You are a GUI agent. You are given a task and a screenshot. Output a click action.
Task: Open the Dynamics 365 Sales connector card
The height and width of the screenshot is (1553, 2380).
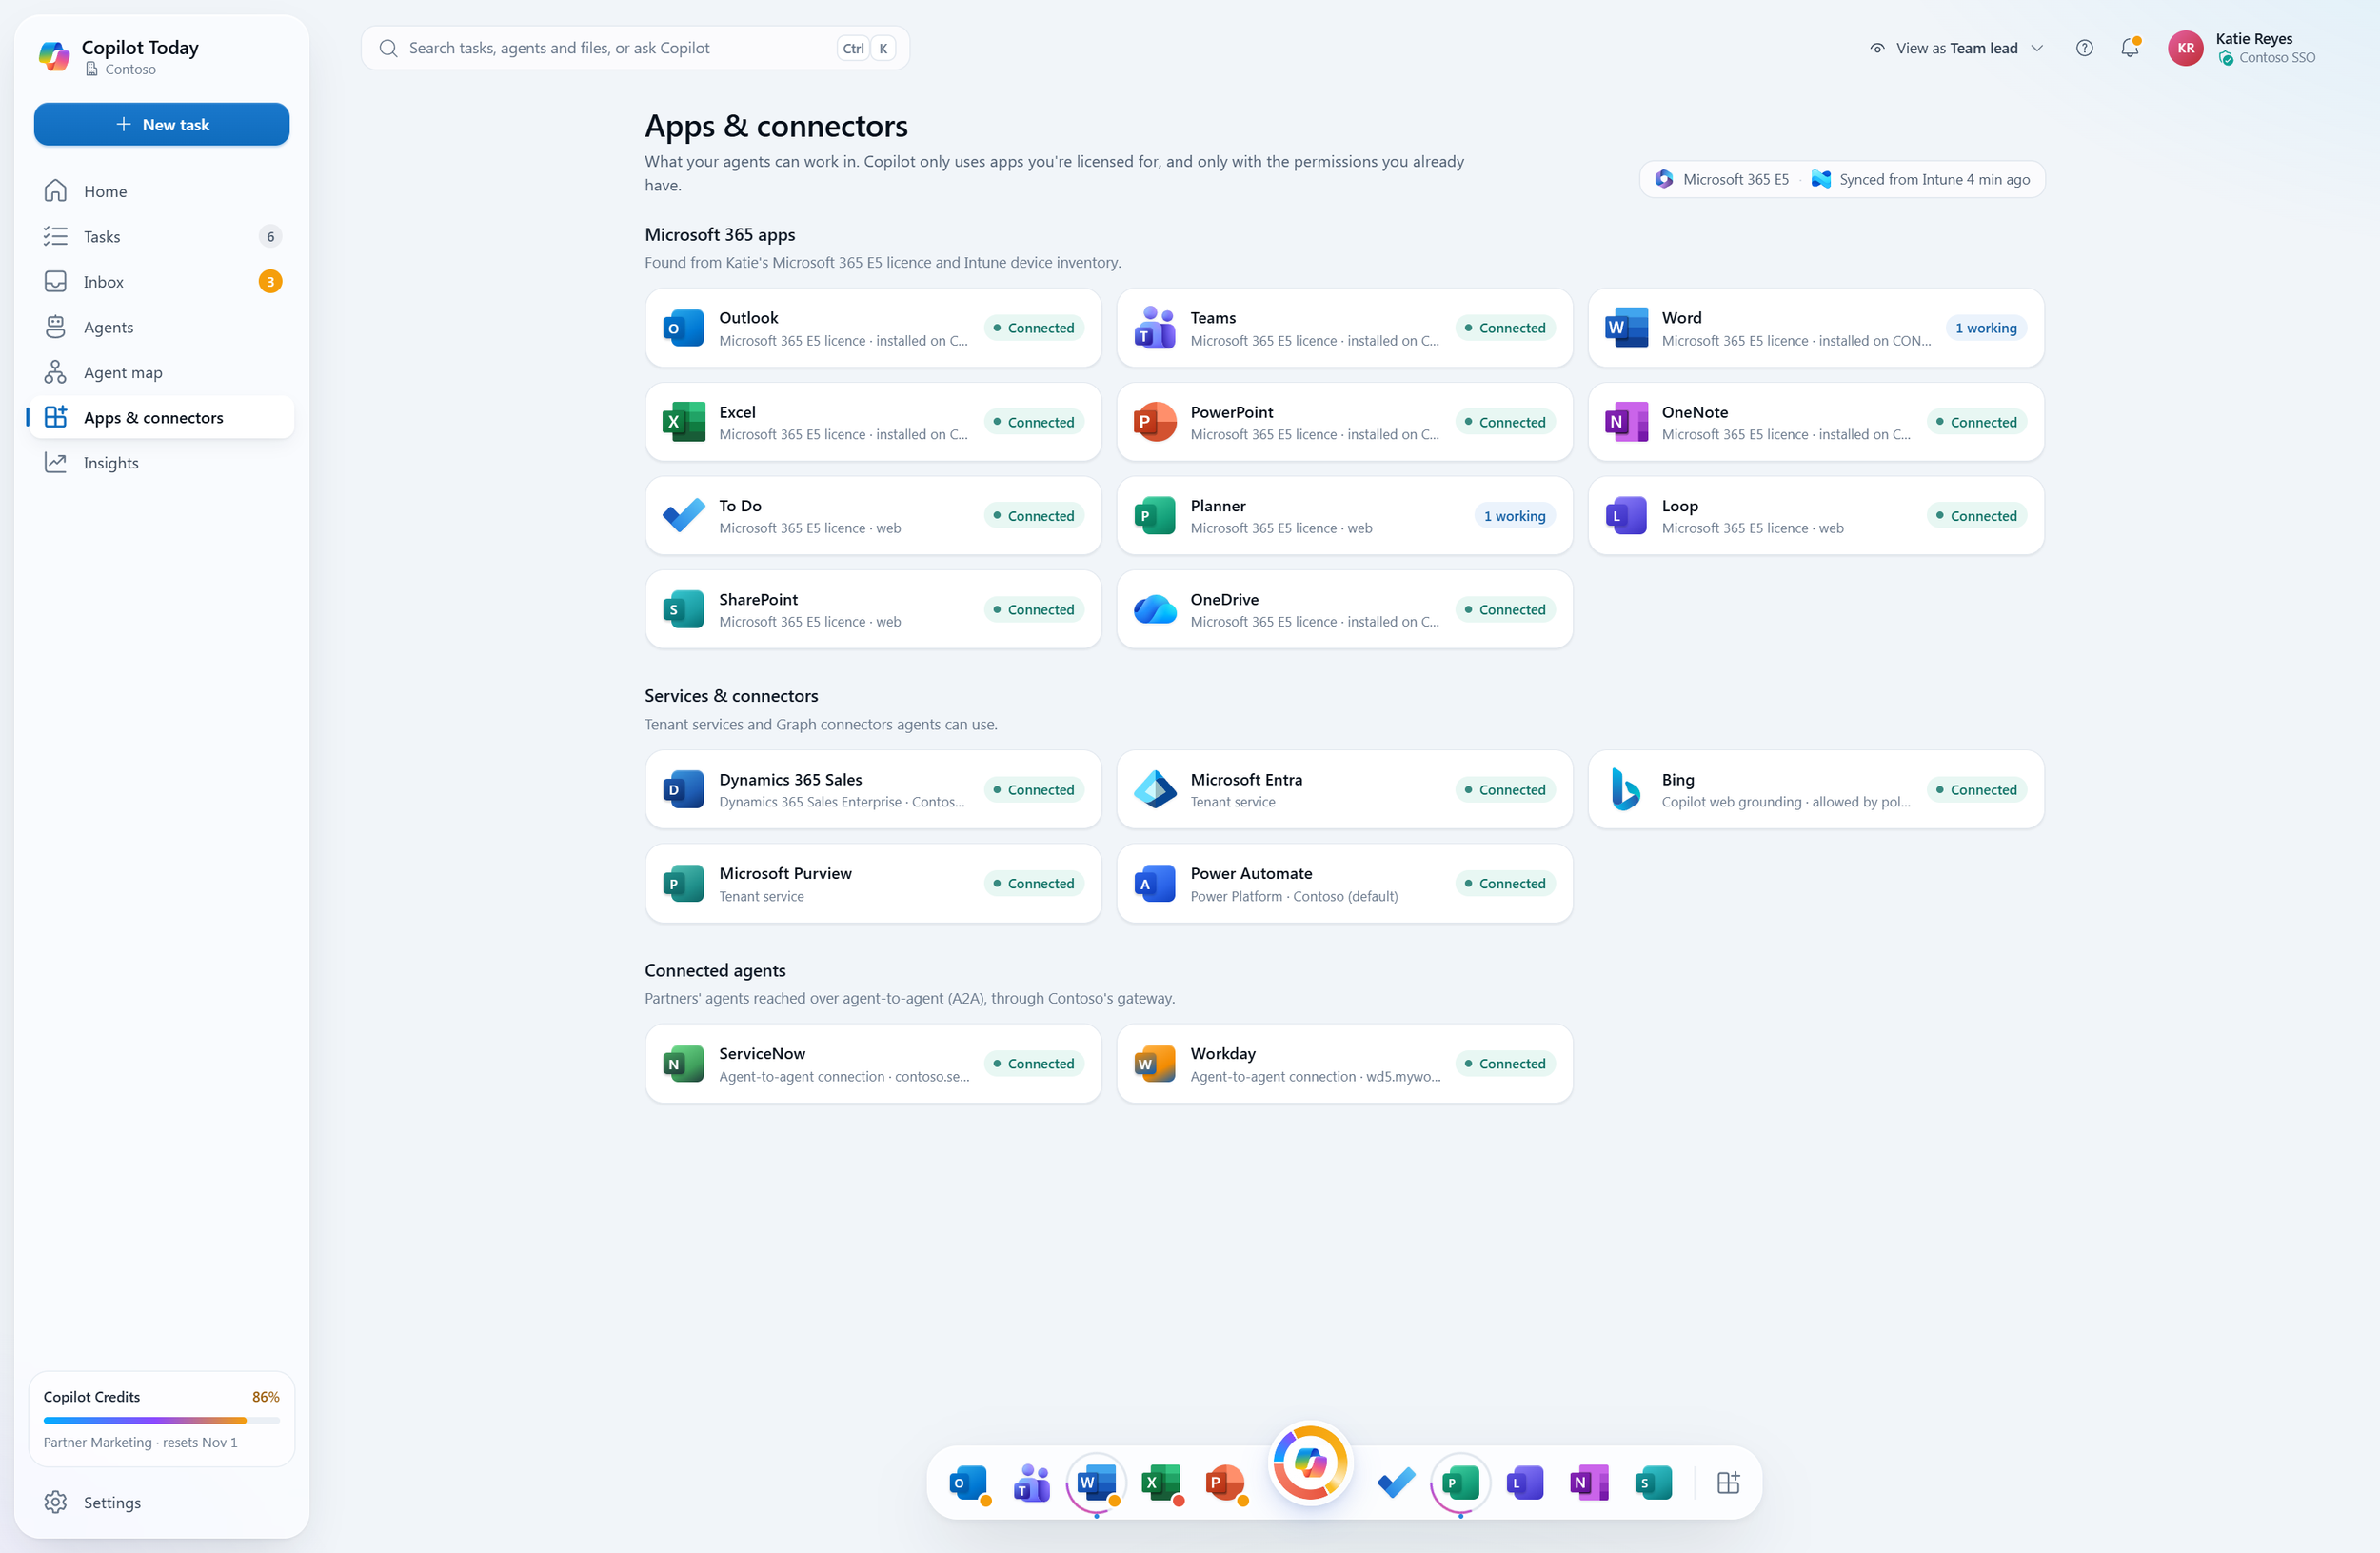[x=873, y=790]
